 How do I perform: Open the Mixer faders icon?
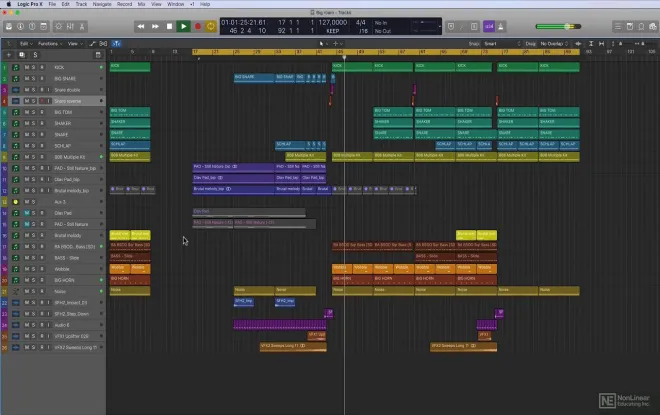[70, 27]
